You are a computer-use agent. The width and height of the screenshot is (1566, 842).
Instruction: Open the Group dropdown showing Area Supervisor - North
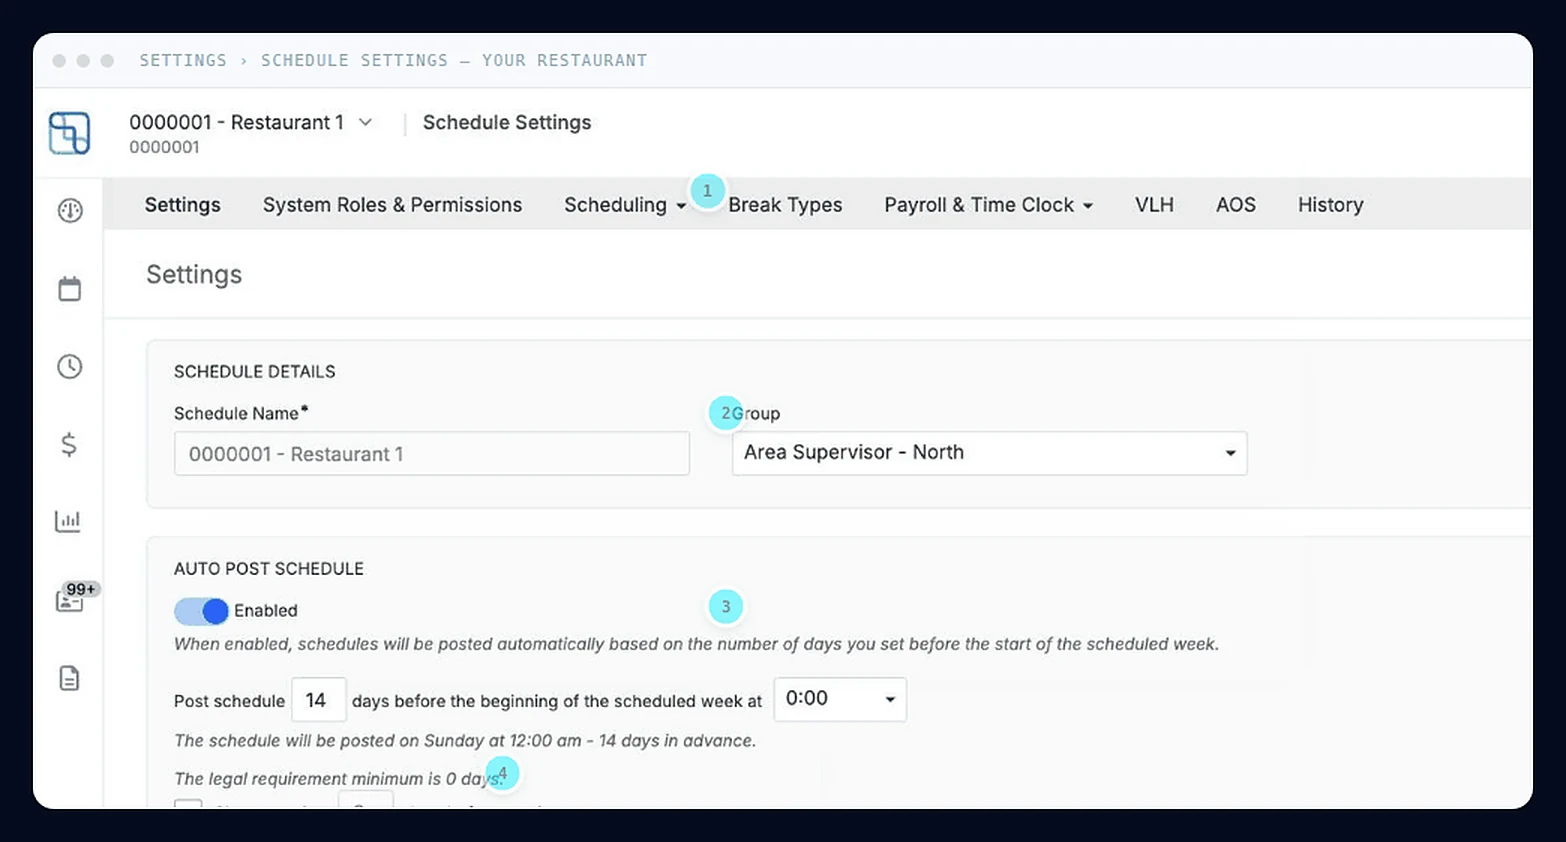tap(989, 453)
